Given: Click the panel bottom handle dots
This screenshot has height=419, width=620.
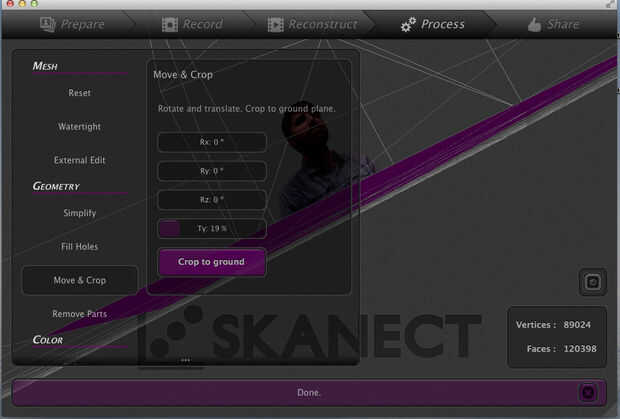Looking at the screenshot, I should click(185, 360).
